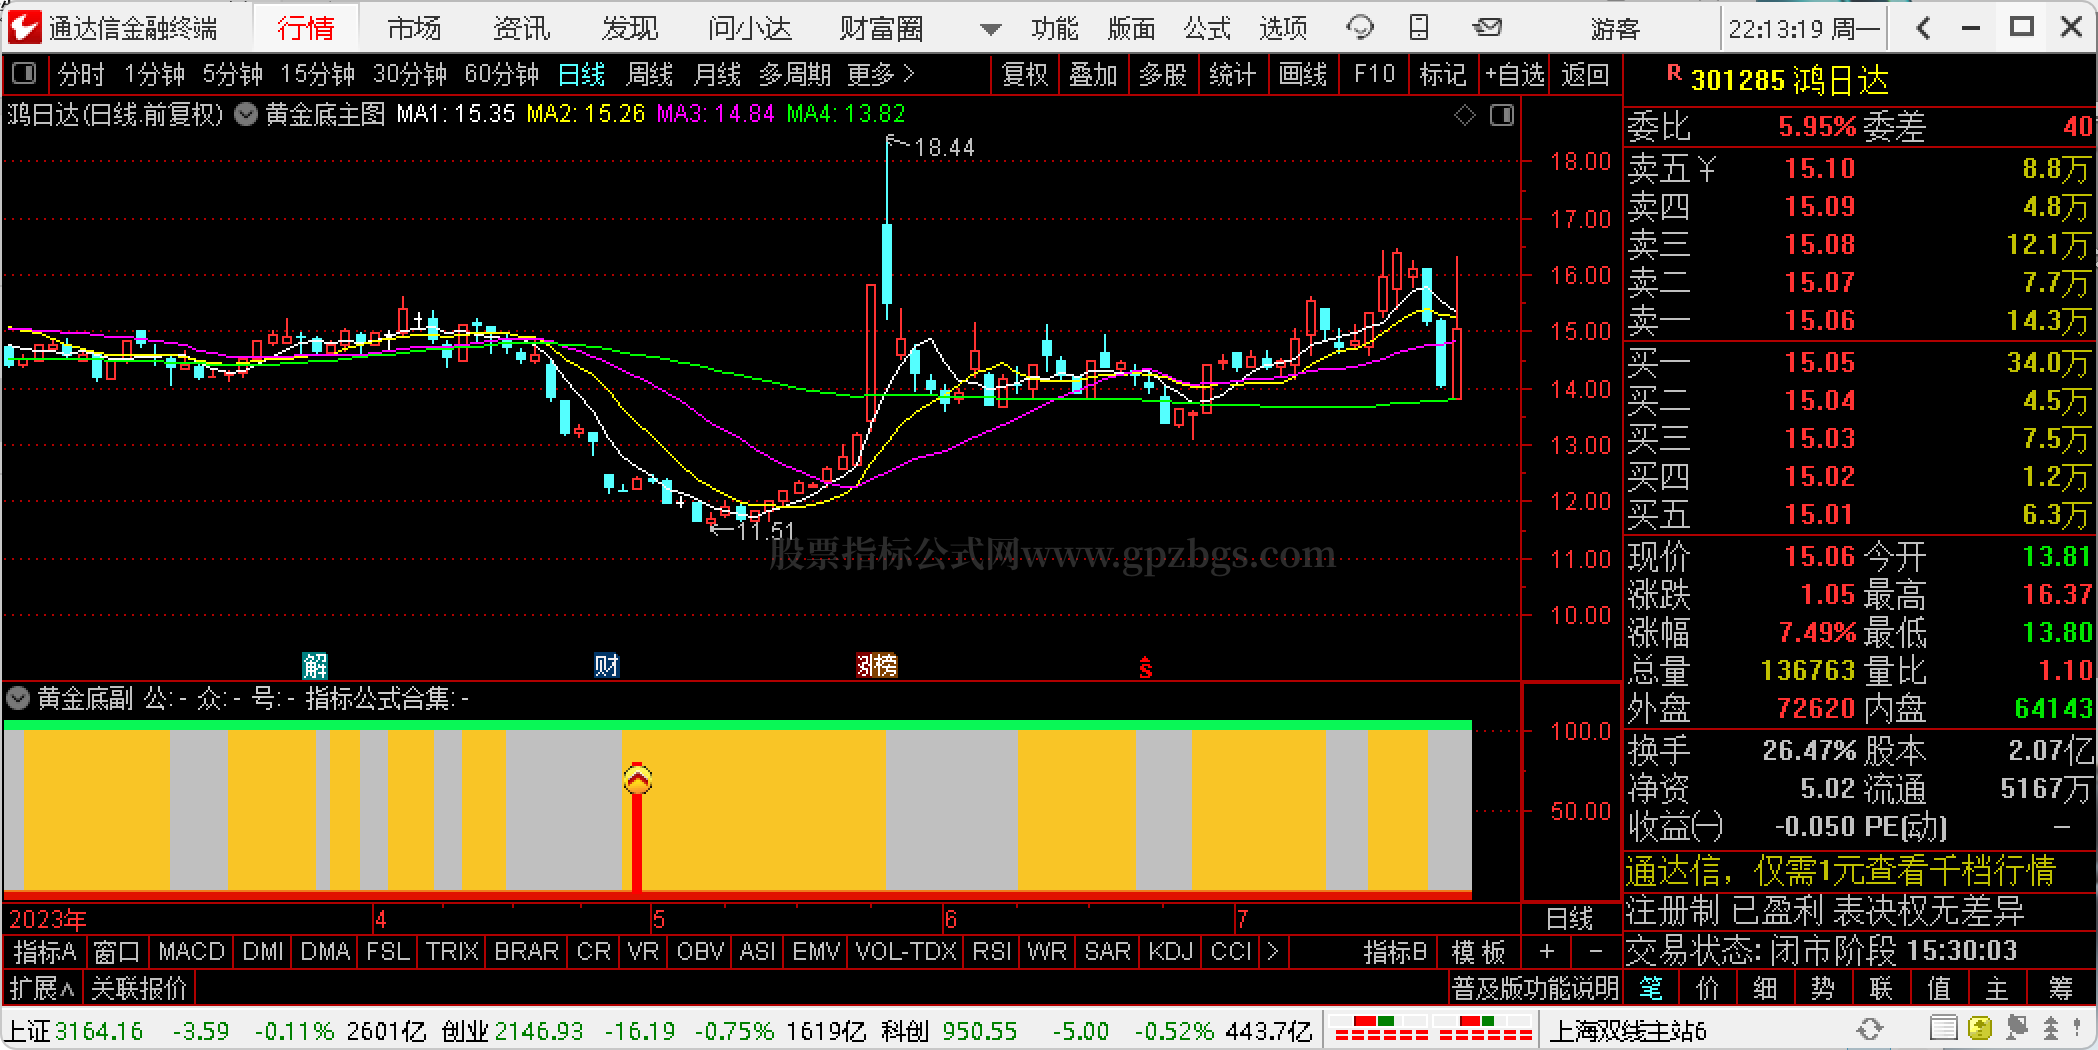The width and height of the screenshot is (2098, 1050).
Task: Select VOL-TDX indicator tab
Action: click(906, 951)
